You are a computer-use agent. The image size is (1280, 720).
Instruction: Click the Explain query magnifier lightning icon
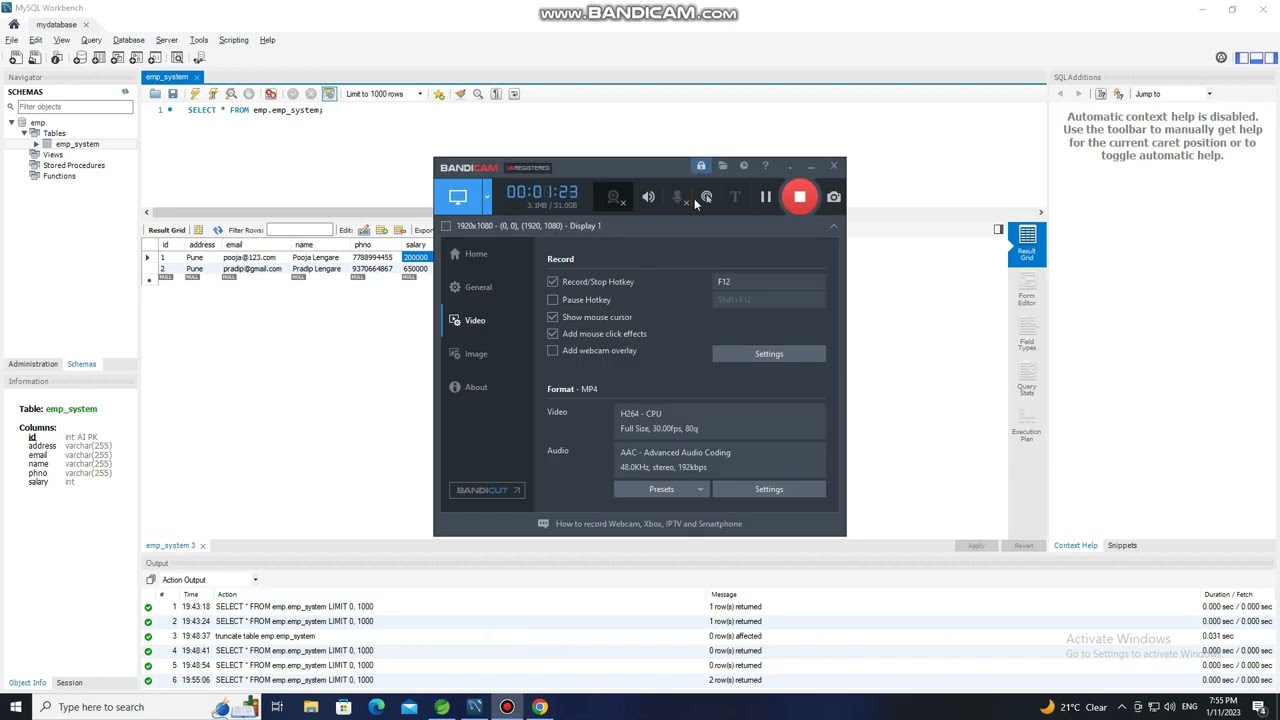[231, 94]
